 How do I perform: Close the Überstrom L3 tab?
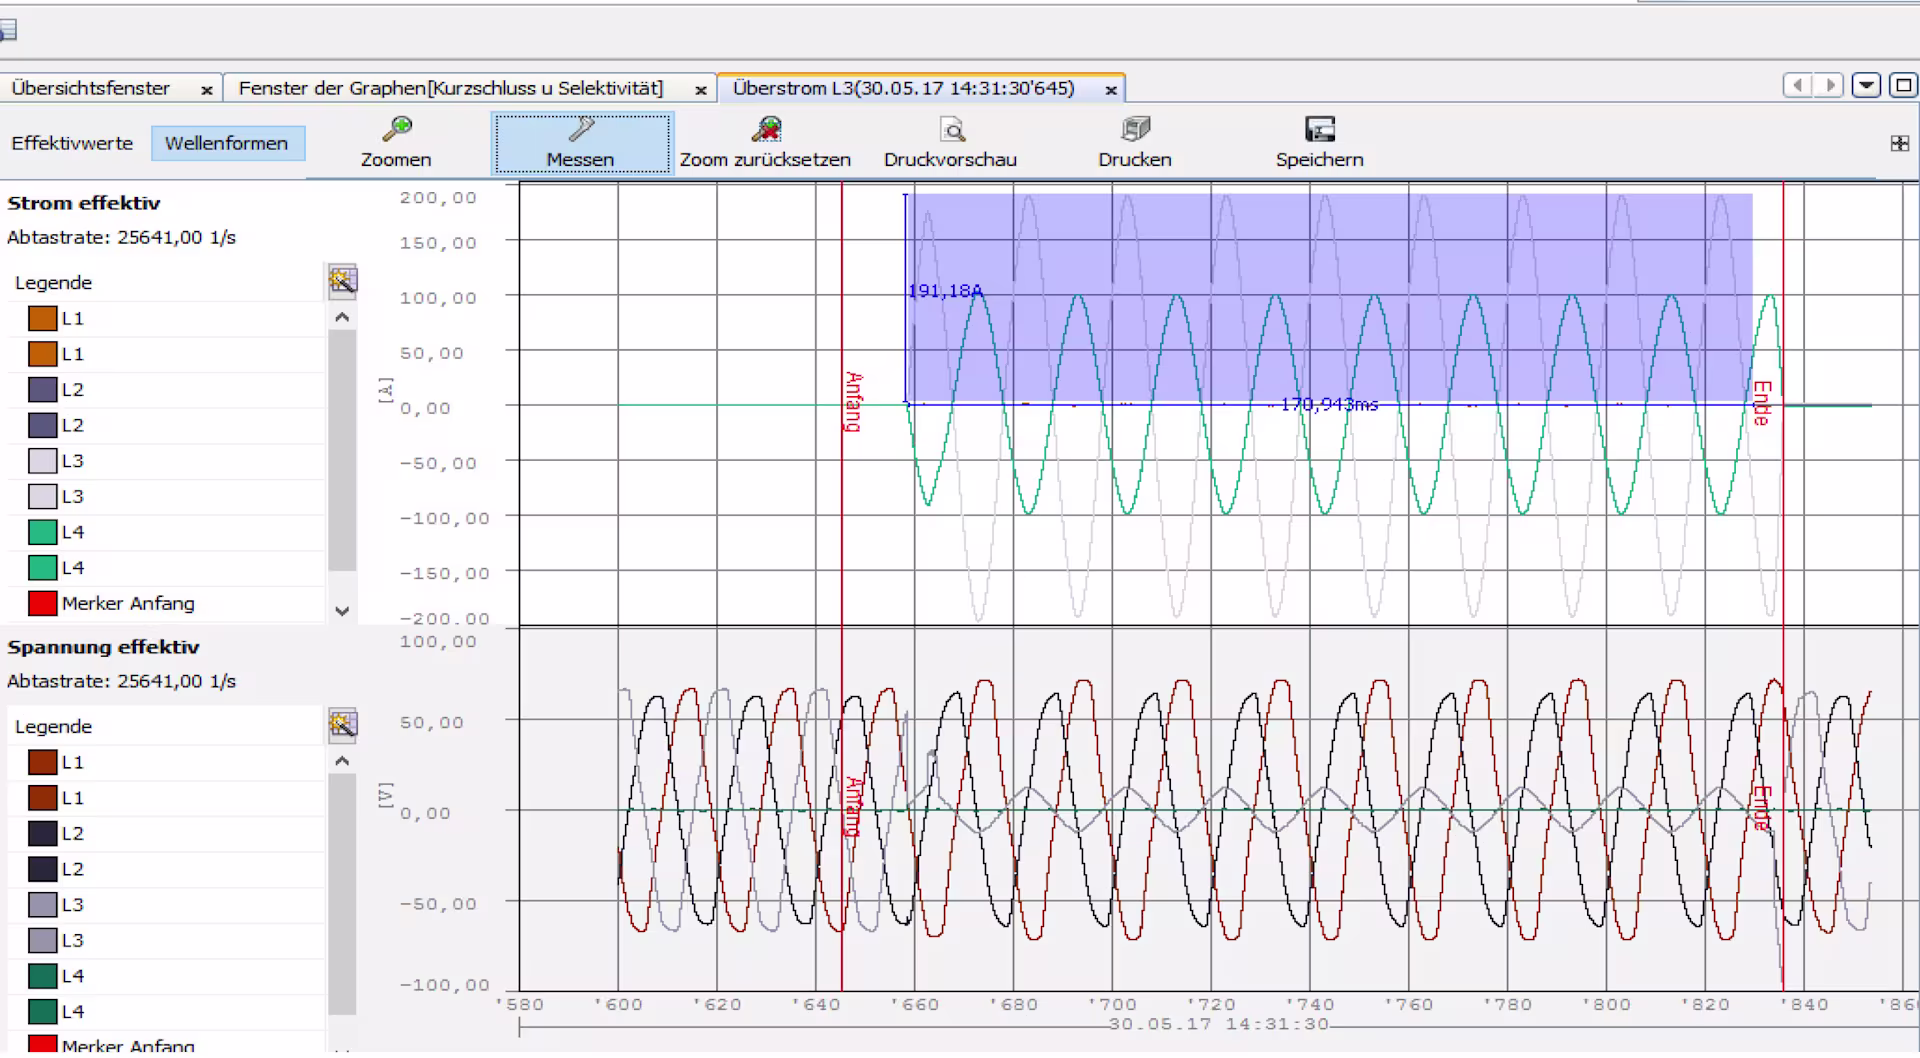coord(1110,90)
